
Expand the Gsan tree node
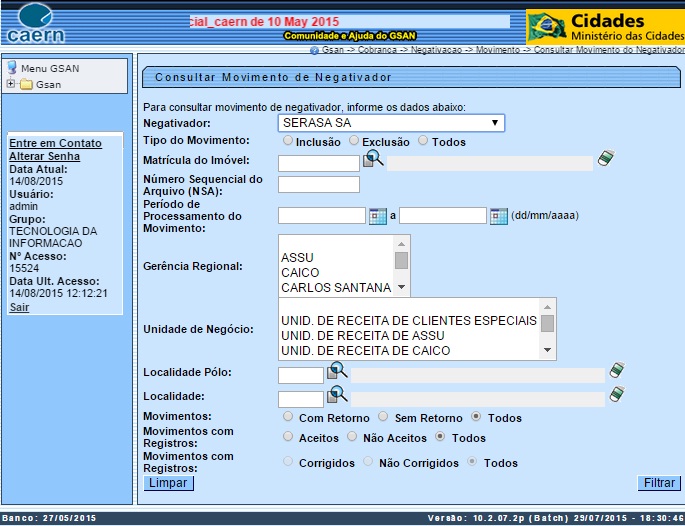coord(12,84)
